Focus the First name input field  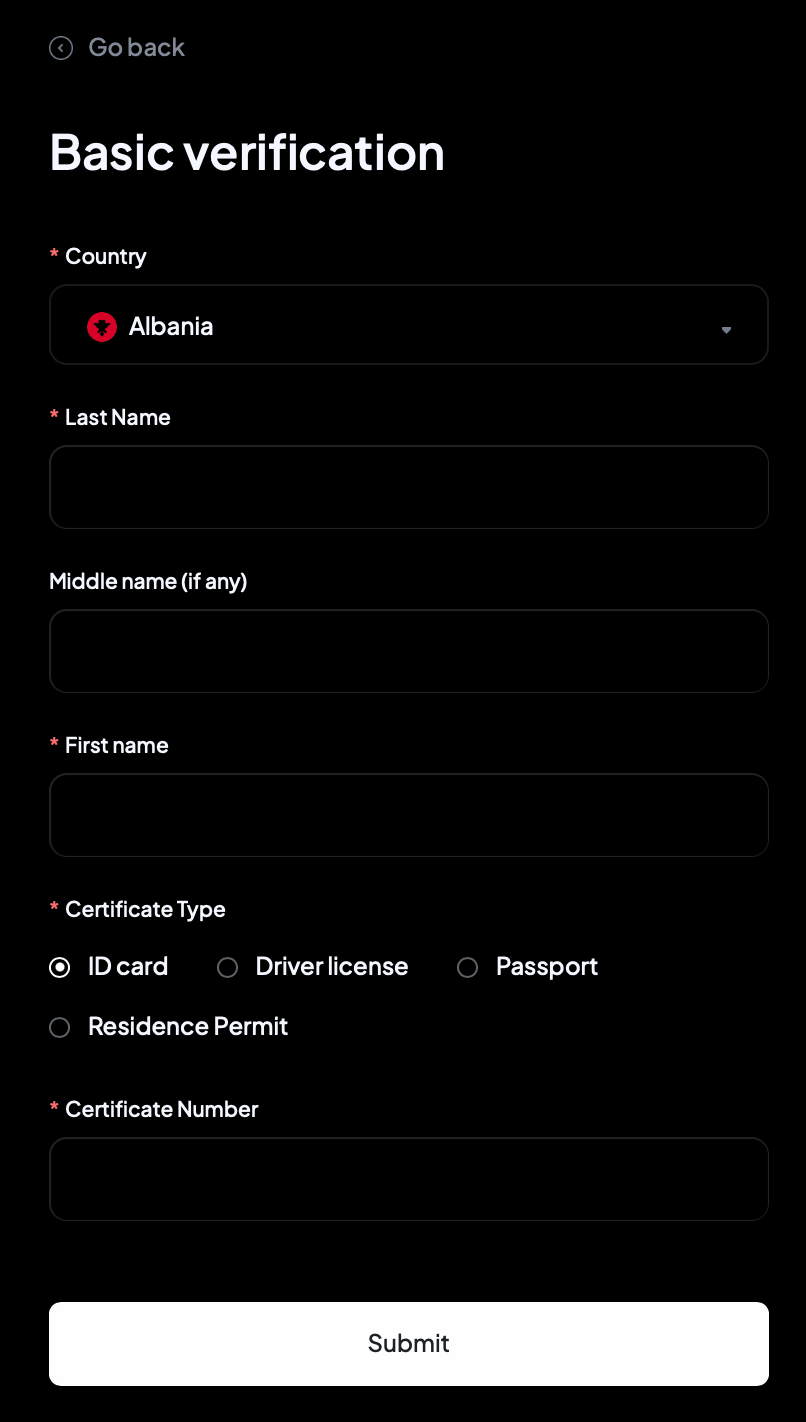408,815
